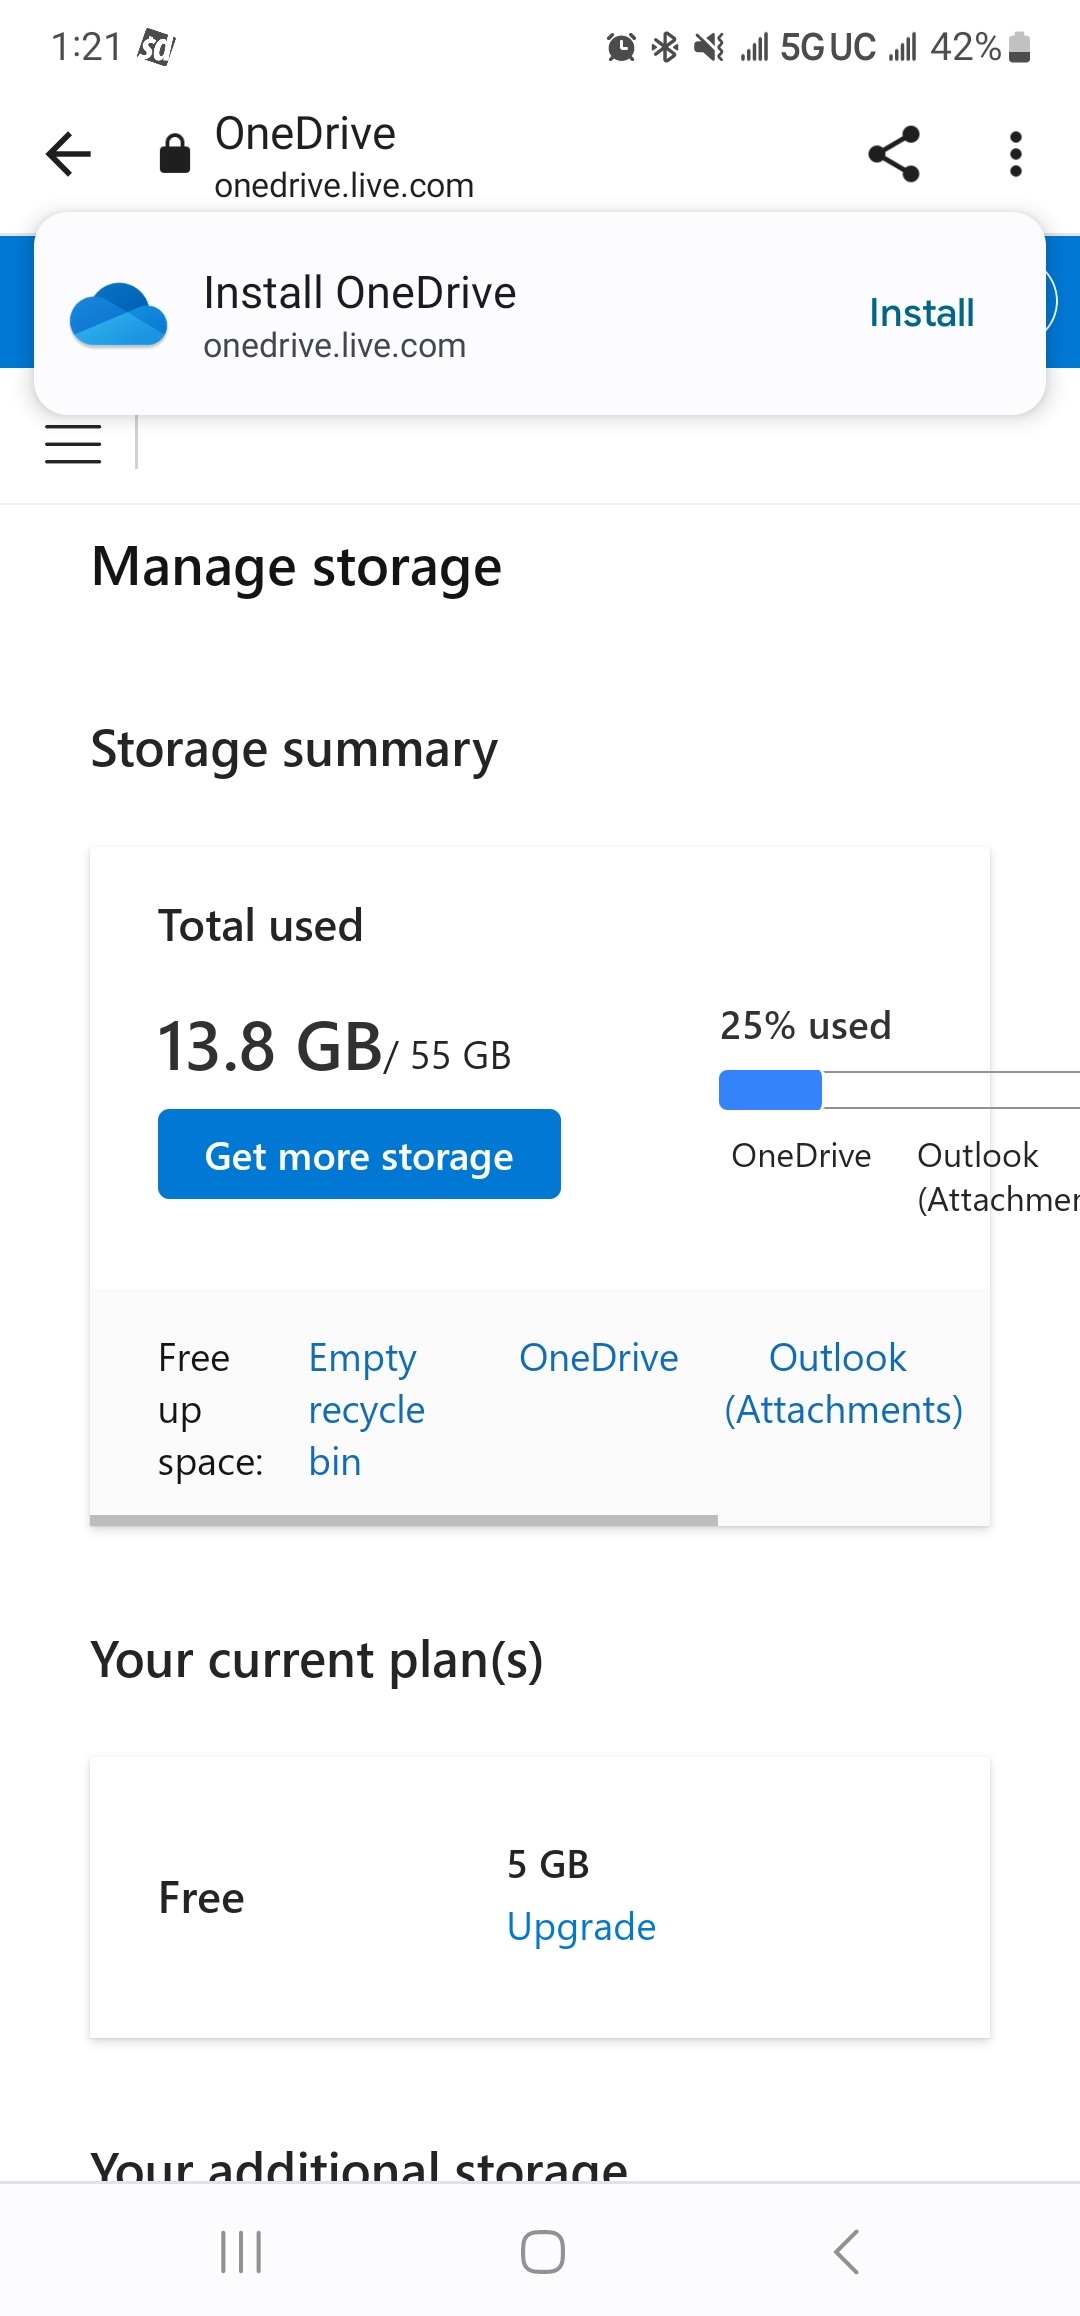The image size is (1080, 2316).
Task: Tap the alarm icon in status bar
Action: pyautogui.click(x=621, y=47)
